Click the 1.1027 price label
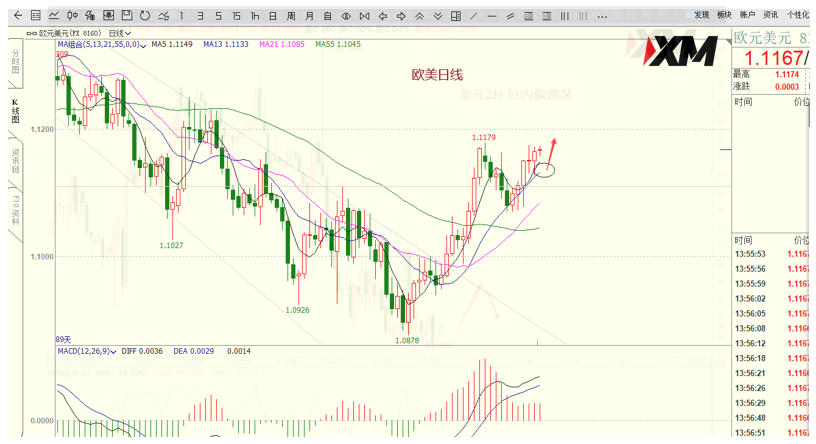816x444 pixels. [171, 245]
